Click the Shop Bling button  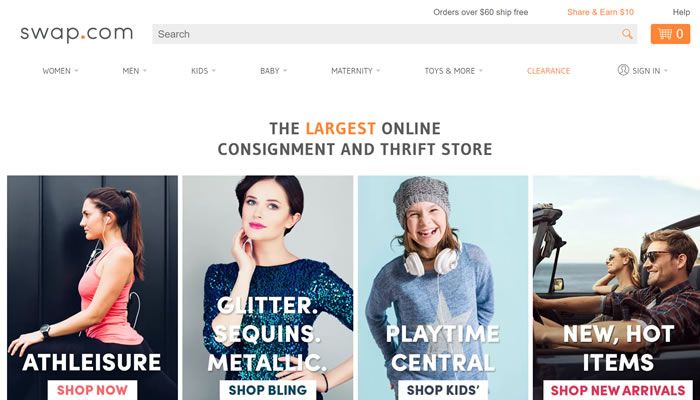click(268, 390)
